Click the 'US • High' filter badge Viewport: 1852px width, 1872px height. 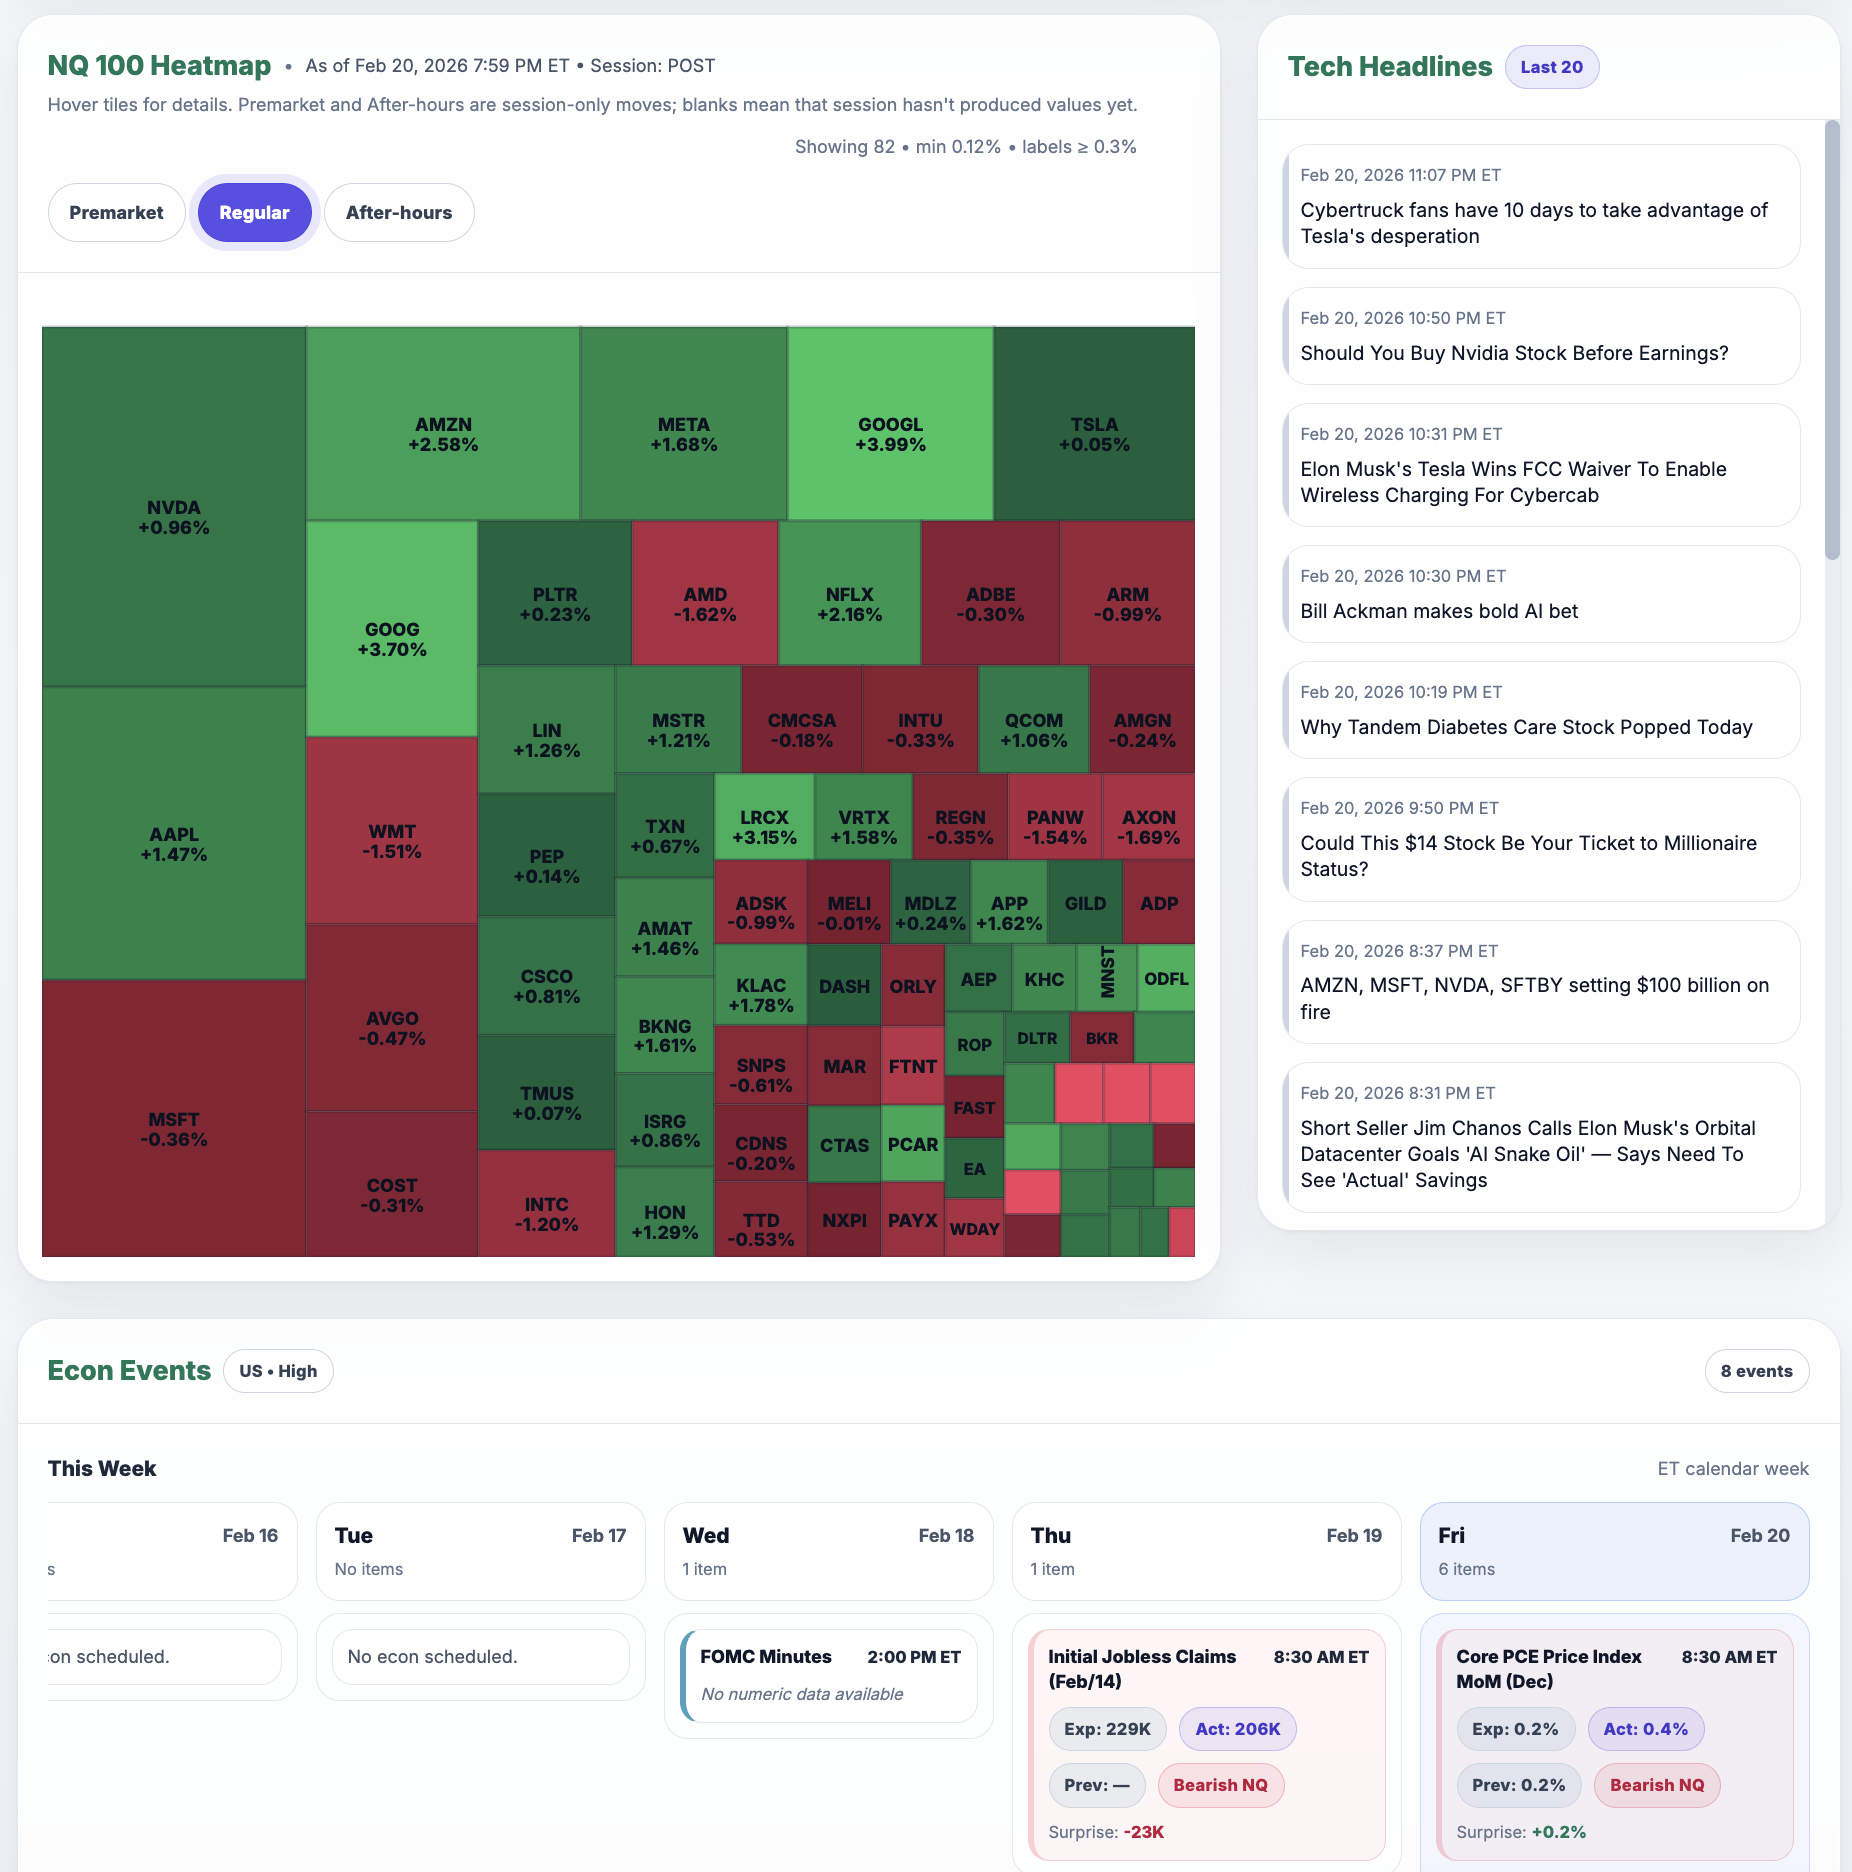277,1370
